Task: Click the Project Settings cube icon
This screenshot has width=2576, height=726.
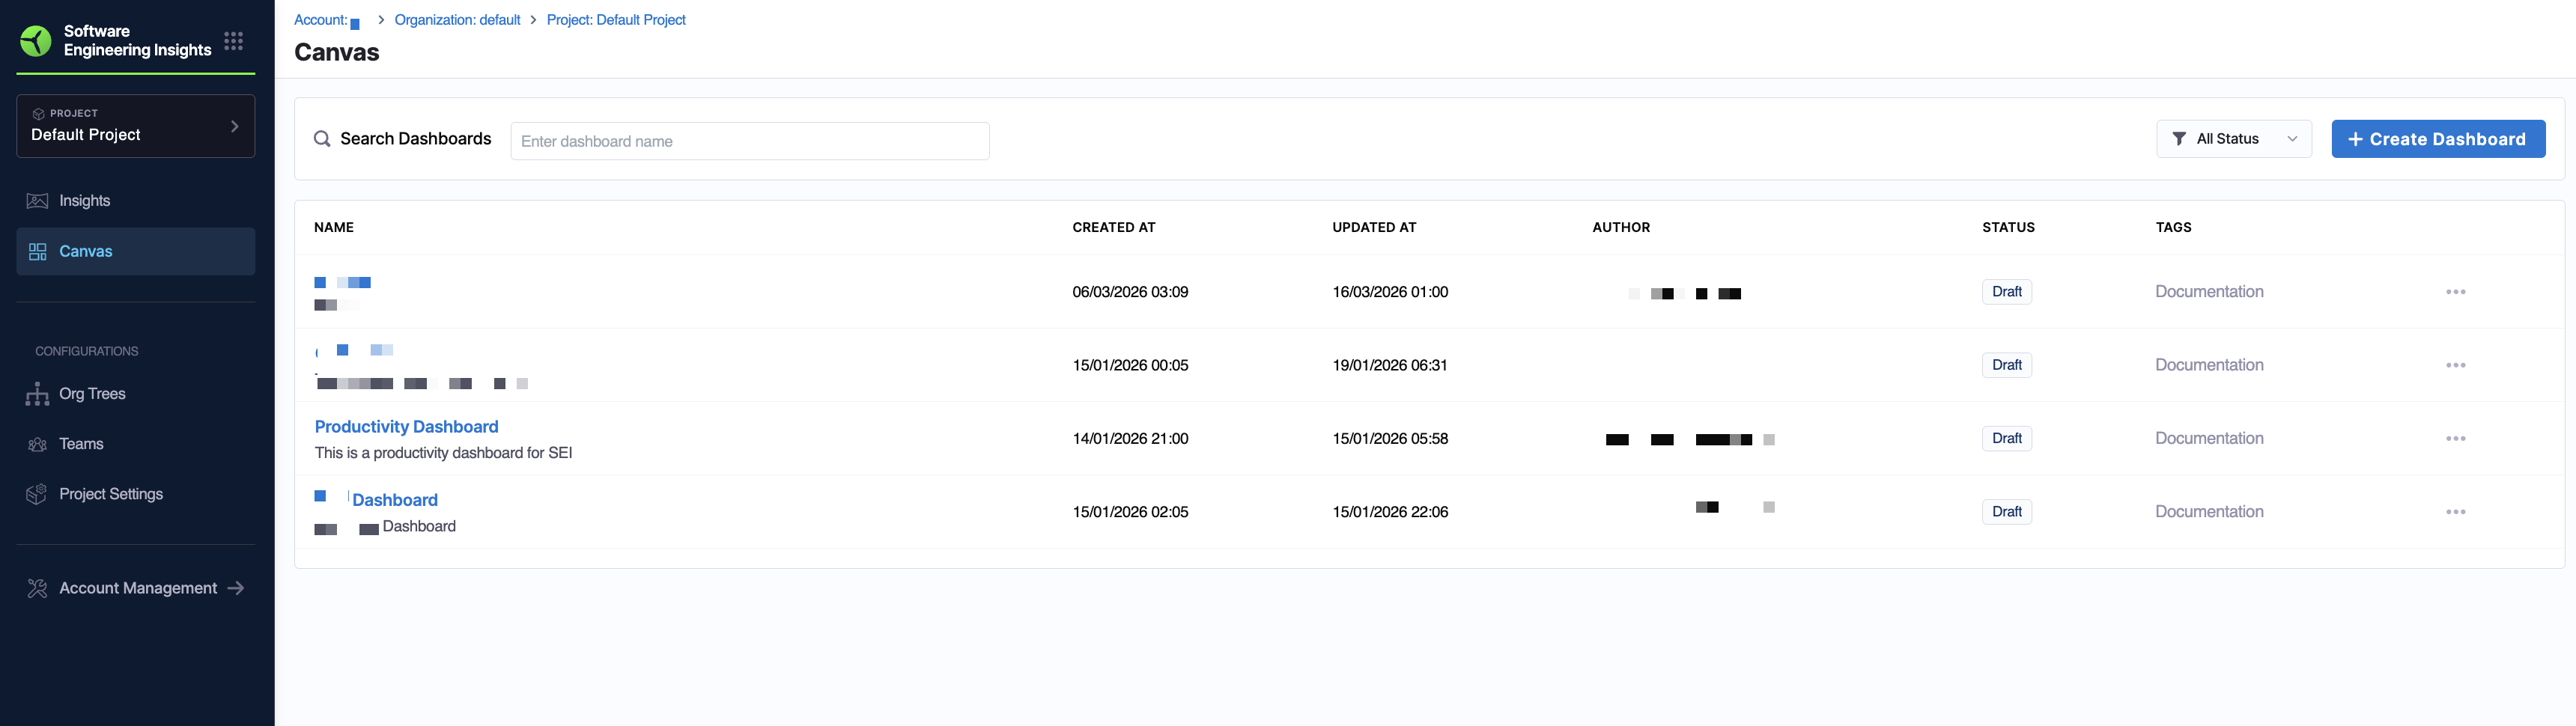Action: pos(37,494)
